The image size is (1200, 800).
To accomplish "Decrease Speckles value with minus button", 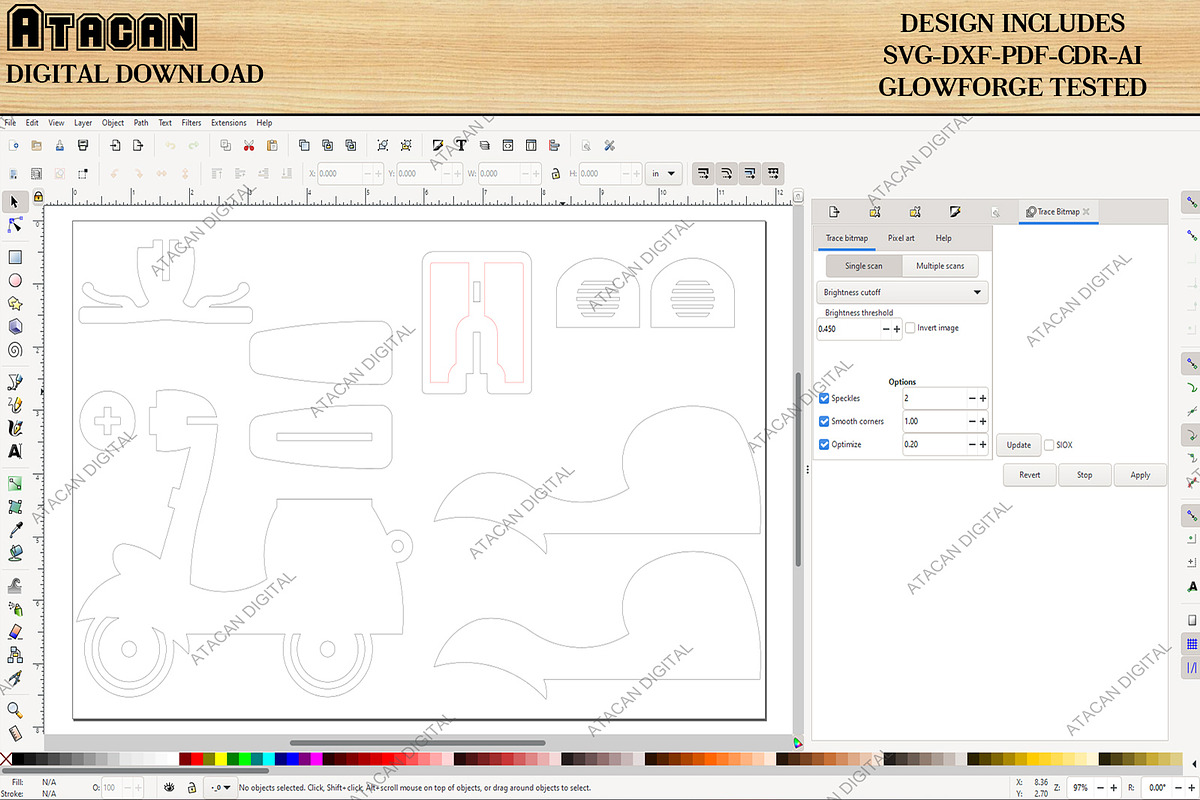I will 972,398.
